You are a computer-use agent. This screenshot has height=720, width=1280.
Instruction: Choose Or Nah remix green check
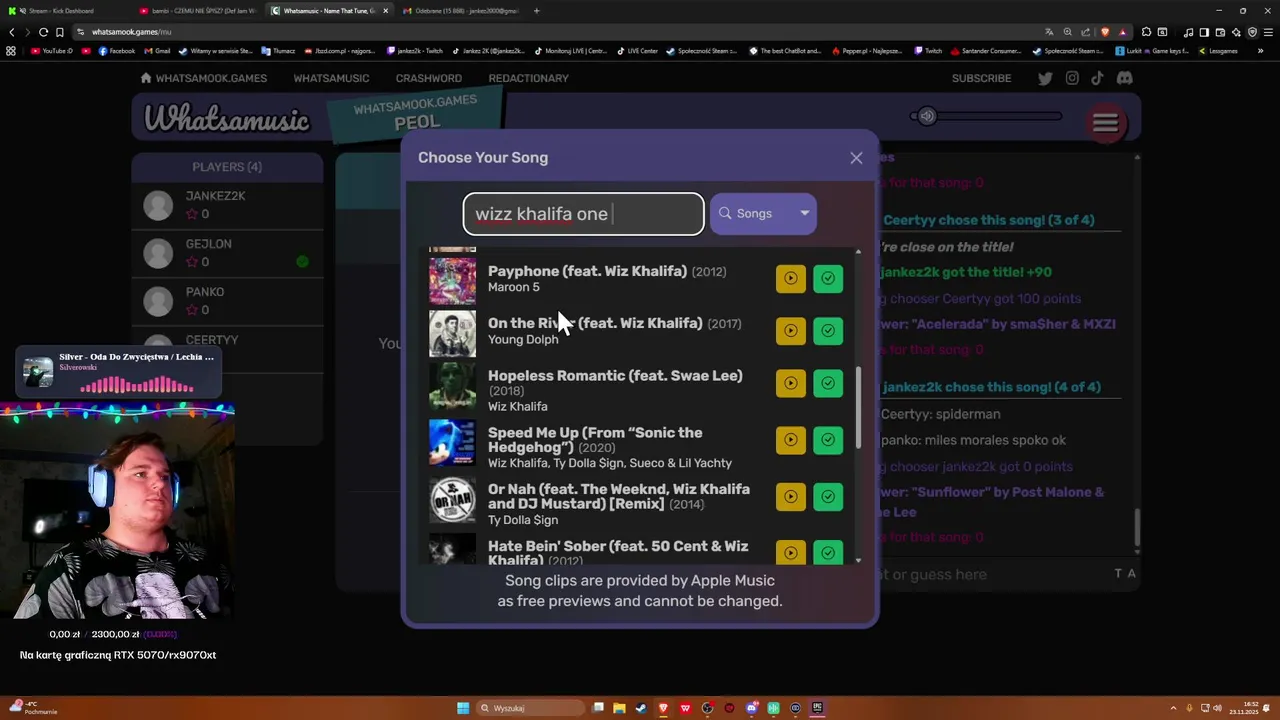pos(828,496)
